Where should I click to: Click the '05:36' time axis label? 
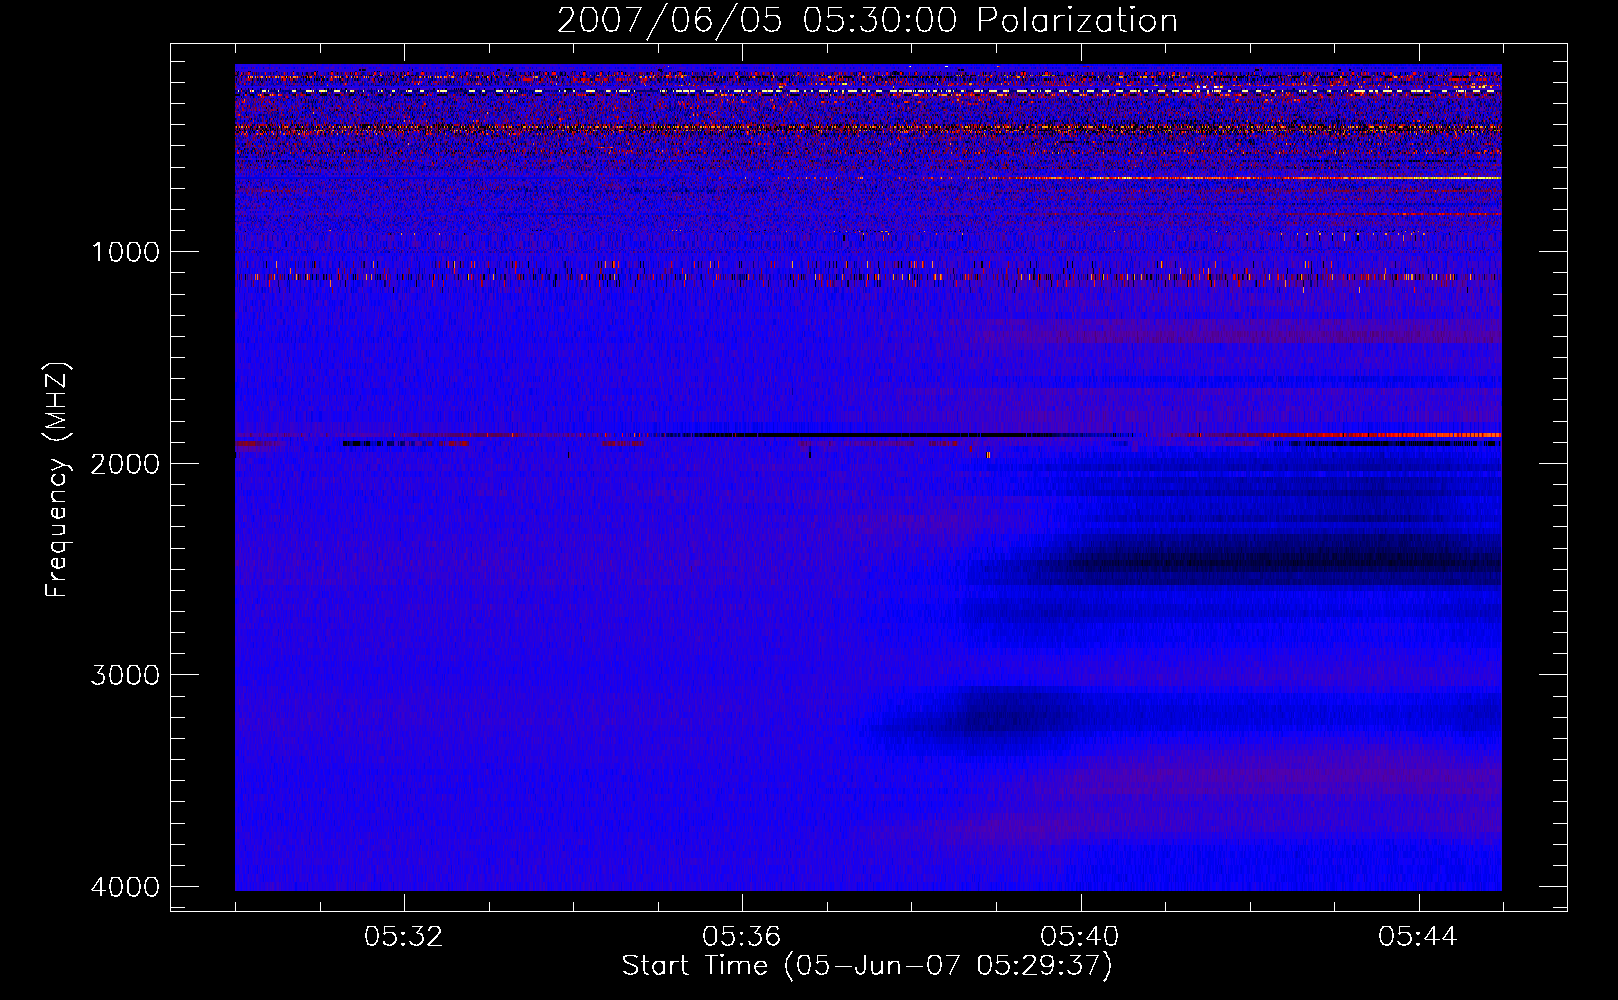click(x=742, y=937)
